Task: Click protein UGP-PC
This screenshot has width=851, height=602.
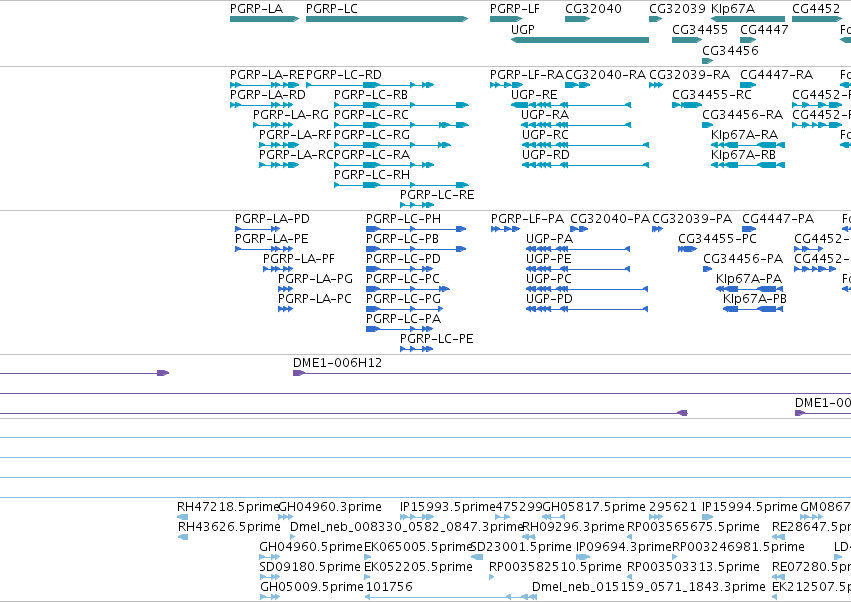Action: pyautogui.click(x=587, y=289)
